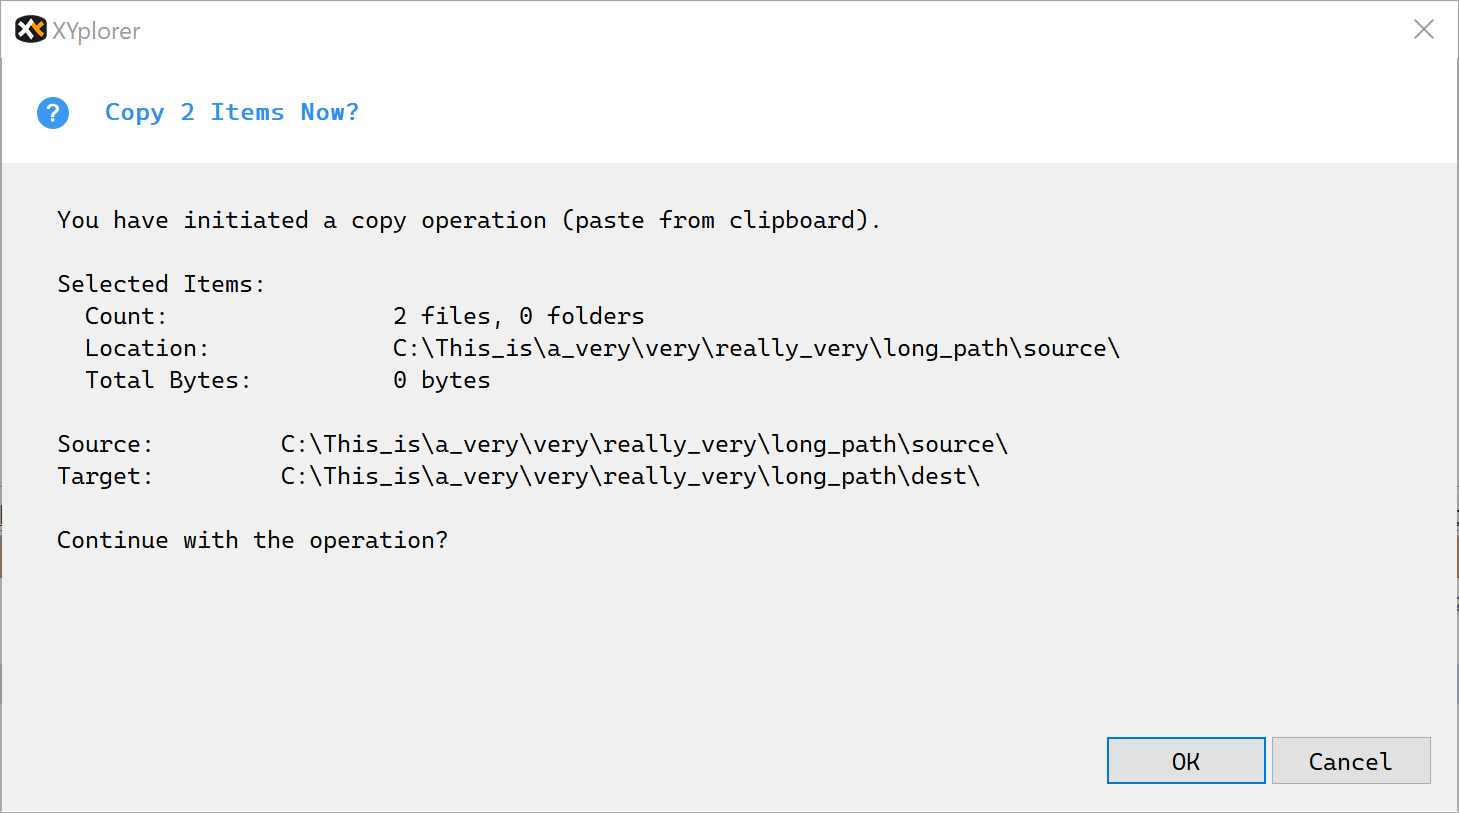Click the dialog close X button
Image resolution: width=1459 pixels, height=813 pixels.
1424,29
